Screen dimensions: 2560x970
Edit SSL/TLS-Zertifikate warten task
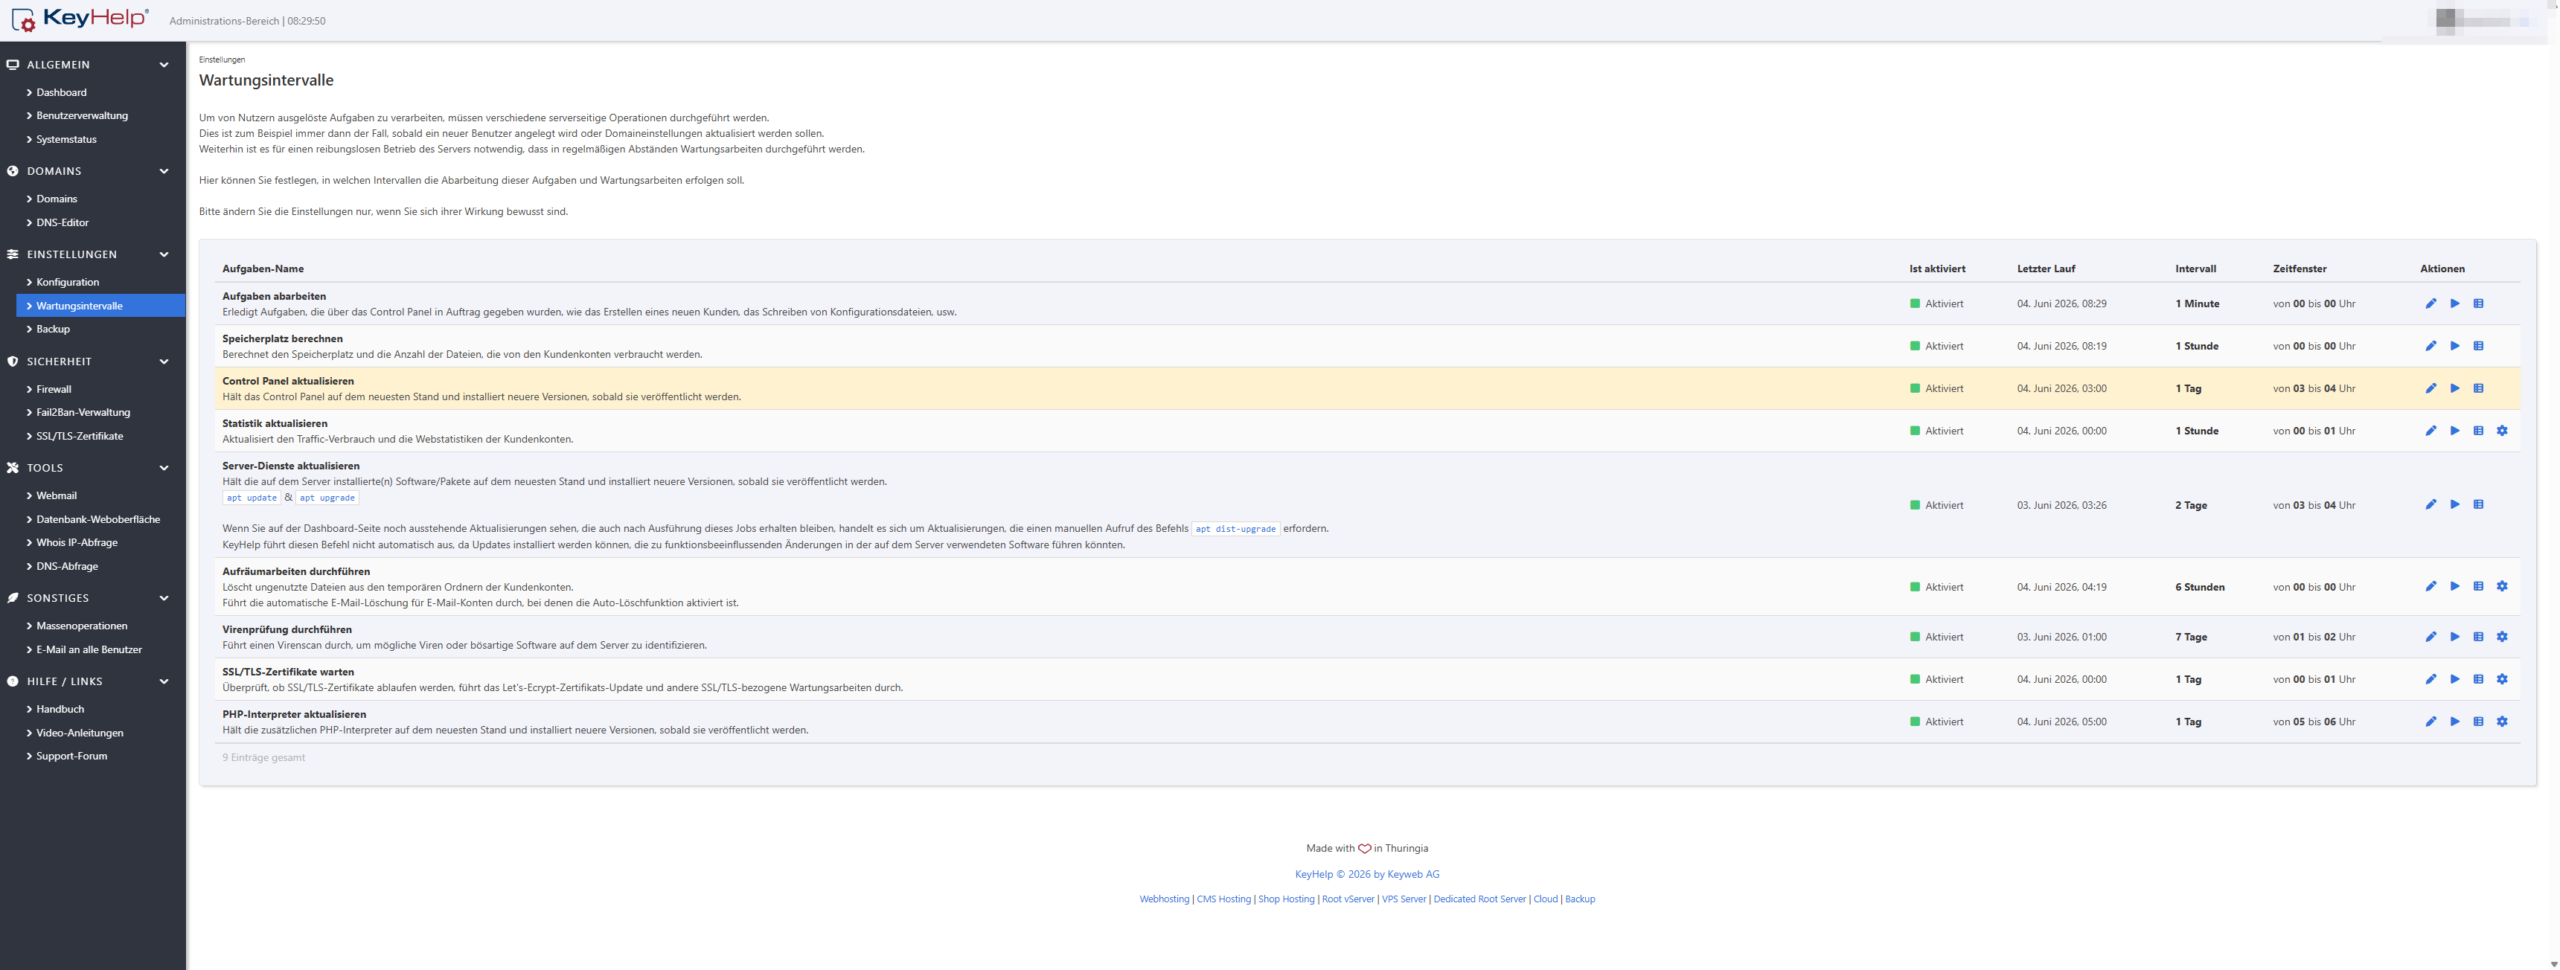coord(2431,679)
